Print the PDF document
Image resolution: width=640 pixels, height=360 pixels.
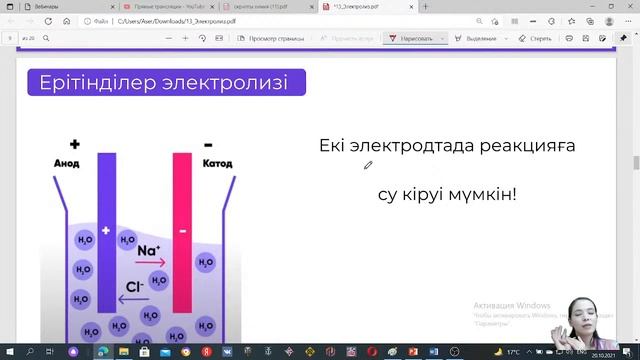[569, 38]
